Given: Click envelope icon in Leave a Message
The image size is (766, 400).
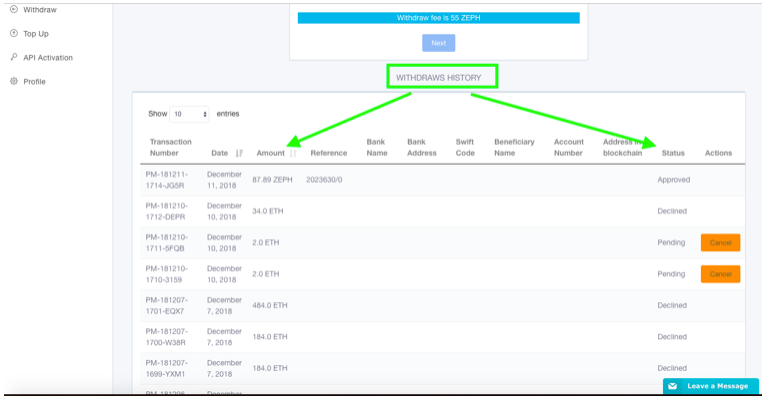Looking at the screenshot, I should pyautogui.click(x=673, y=386).
